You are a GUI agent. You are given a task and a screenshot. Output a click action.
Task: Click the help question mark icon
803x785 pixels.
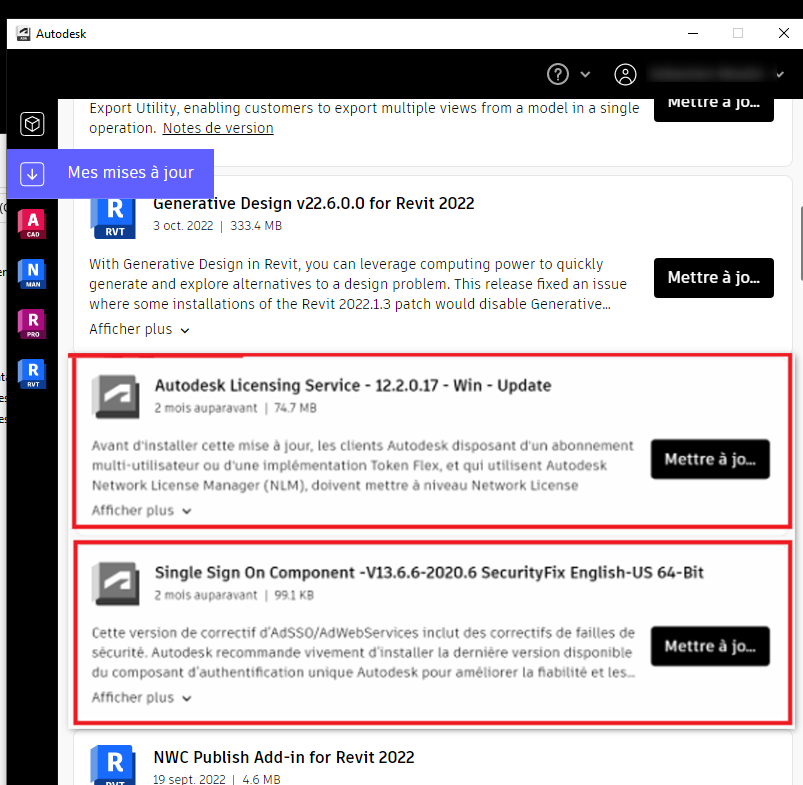pyautogui.click(x=557, y=74)
